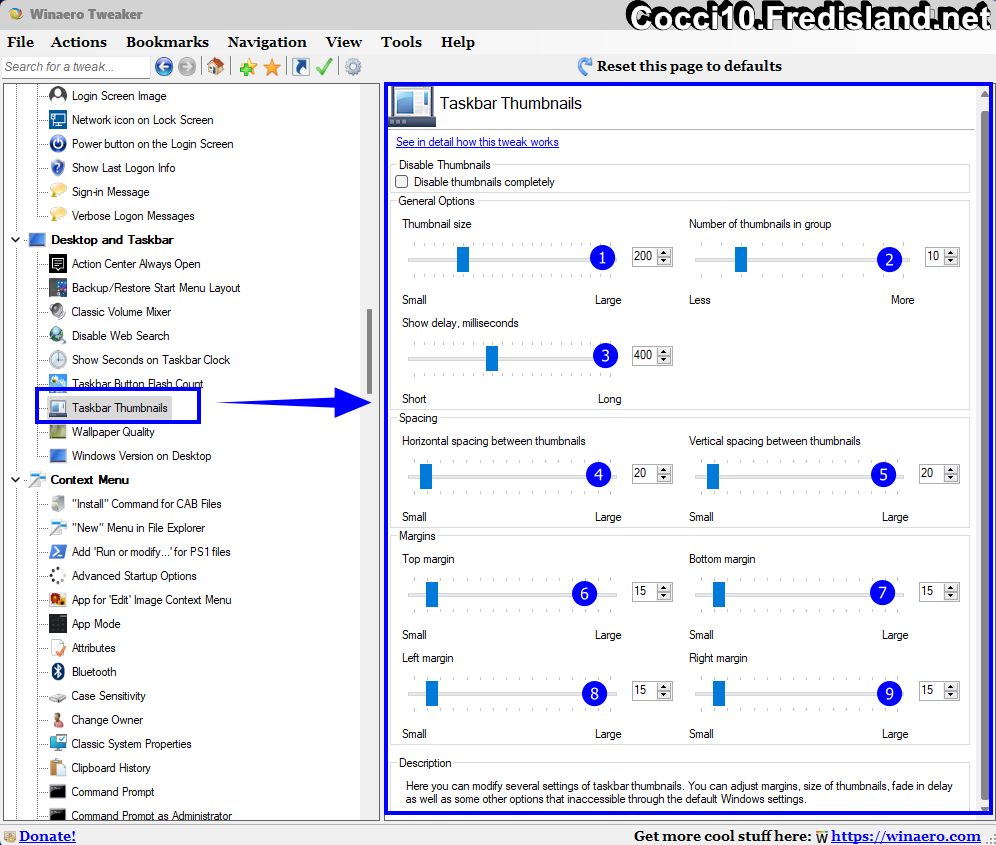996x845 pixels.
Task: Open the Help menu
Action: click(x=458, y=42)
